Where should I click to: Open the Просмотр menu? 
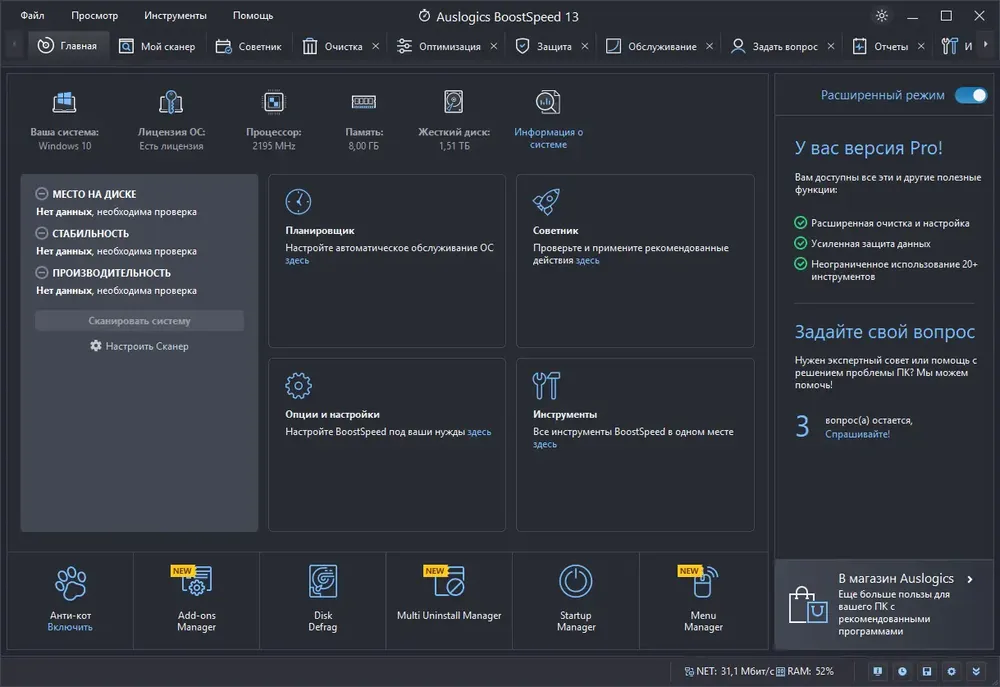click(x=94, y=15)
